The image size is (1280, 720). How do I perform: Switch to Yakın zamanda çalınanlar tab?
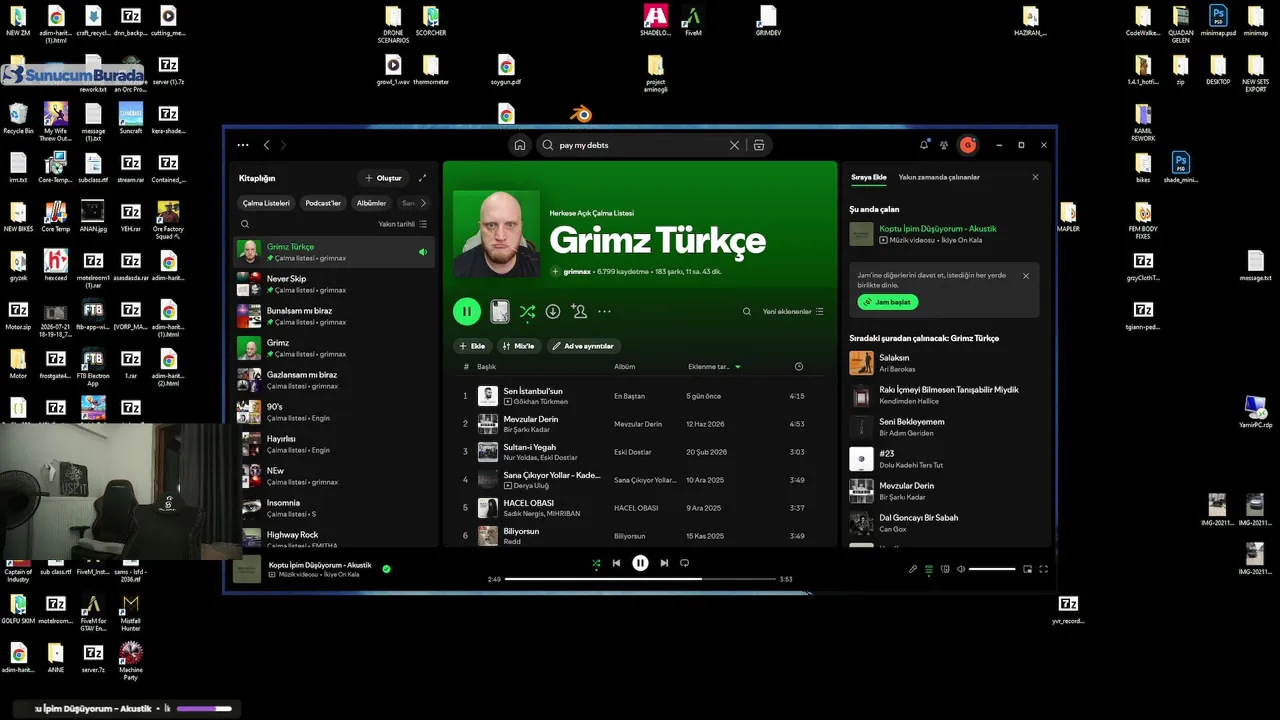point(939,177)
